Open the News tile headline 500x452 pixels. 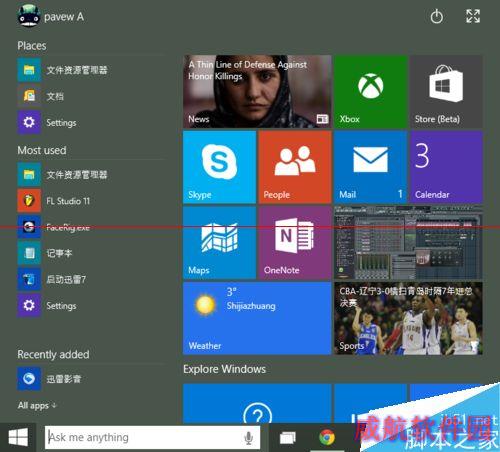click(x=257, y=92)
